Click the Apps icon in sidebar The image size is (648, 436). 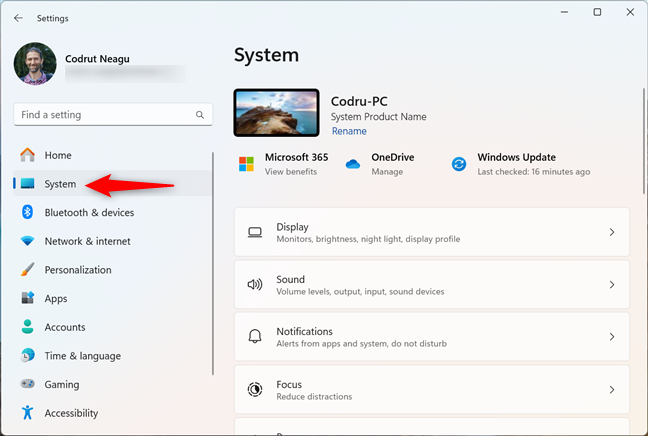coord(28,298)
